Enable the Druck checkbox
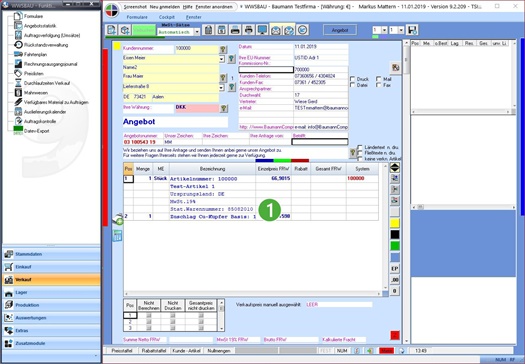The height and width of the screenshot is (364, 525). coord(352,79)
